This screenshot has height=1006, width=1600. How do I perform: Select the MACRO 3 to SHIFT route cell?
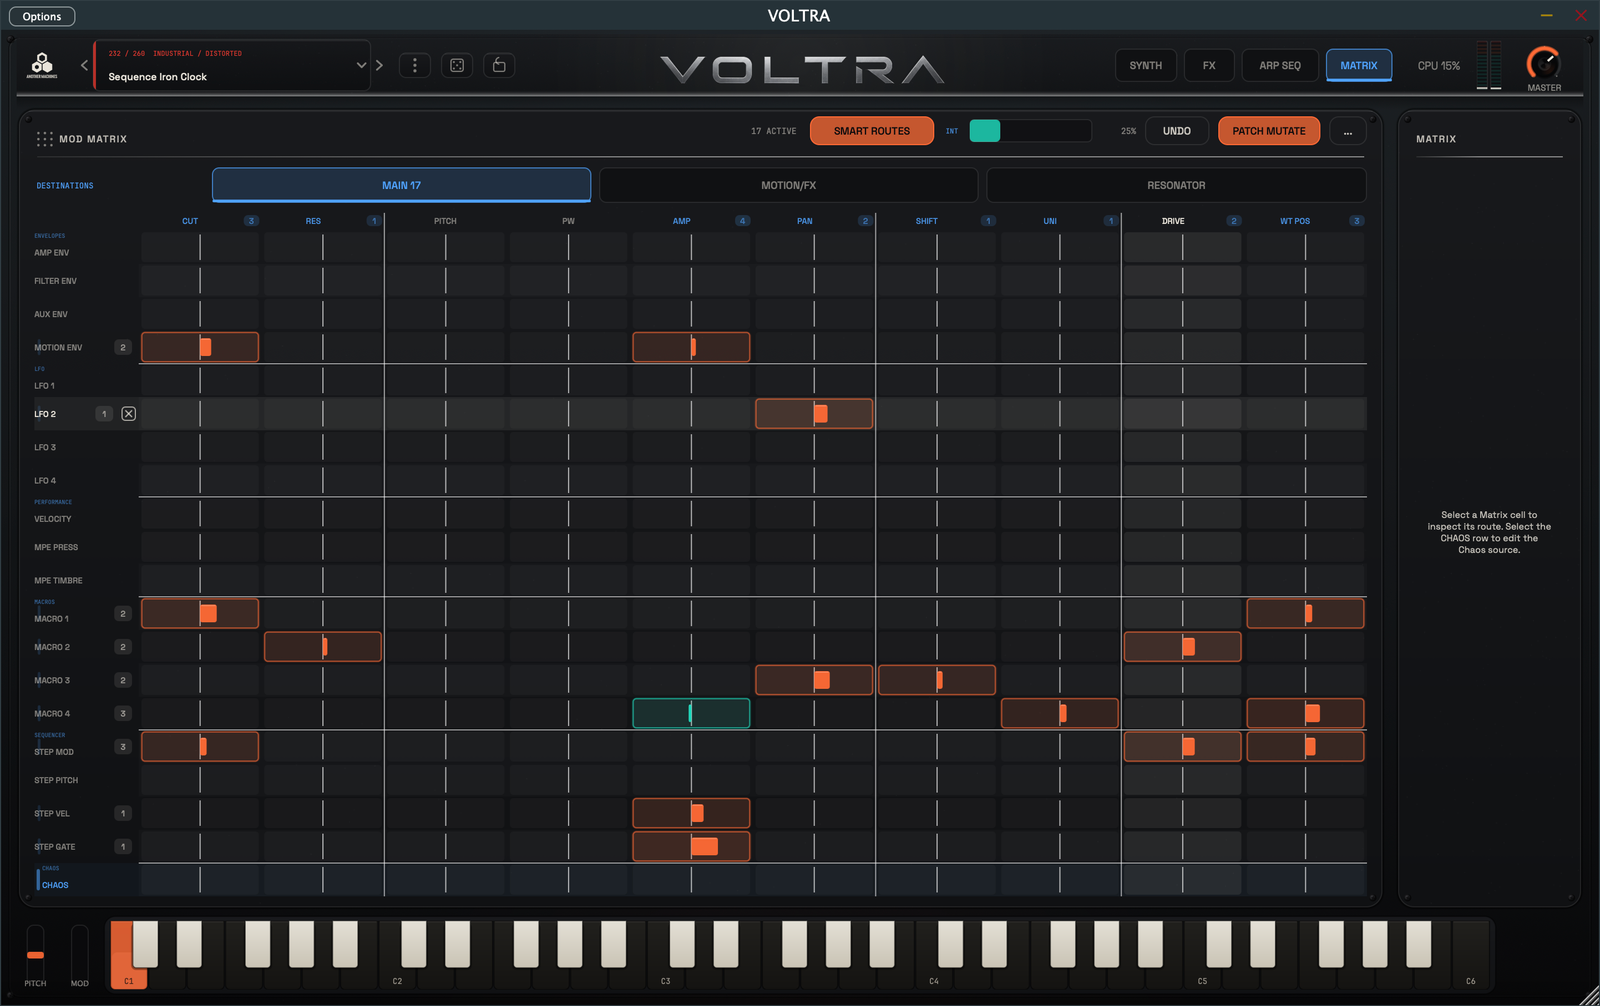tap(937, 680)
